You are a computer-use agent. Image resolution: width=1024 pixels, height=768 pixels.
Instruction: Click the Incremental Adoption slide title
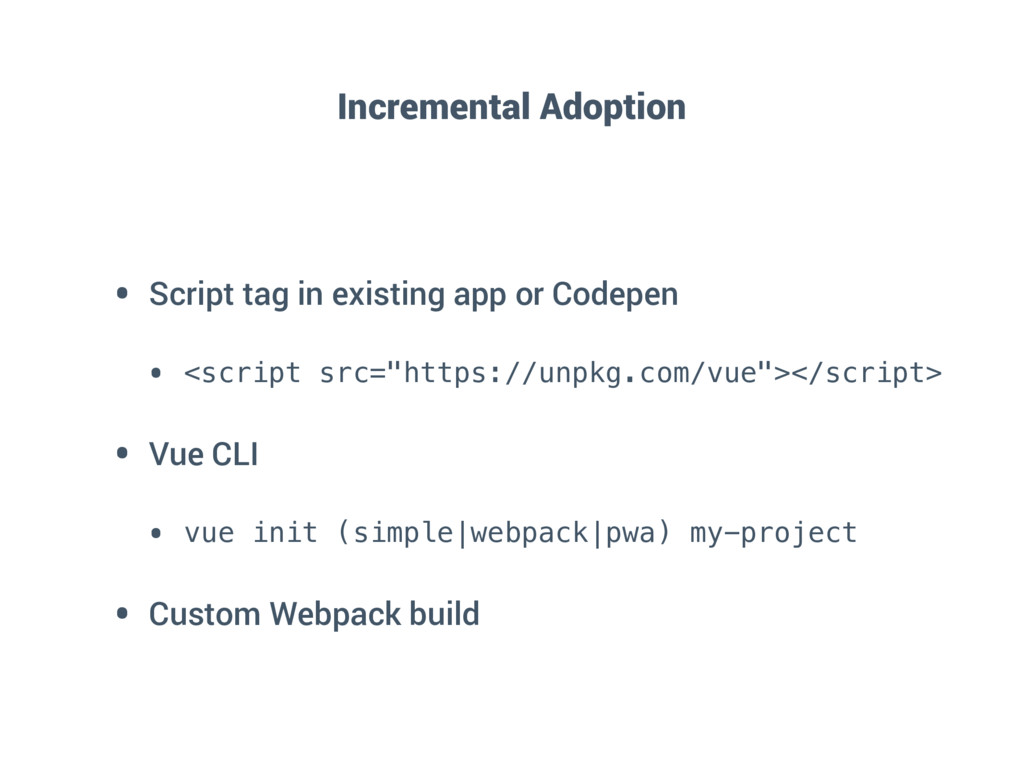click(x=511, y=107)
